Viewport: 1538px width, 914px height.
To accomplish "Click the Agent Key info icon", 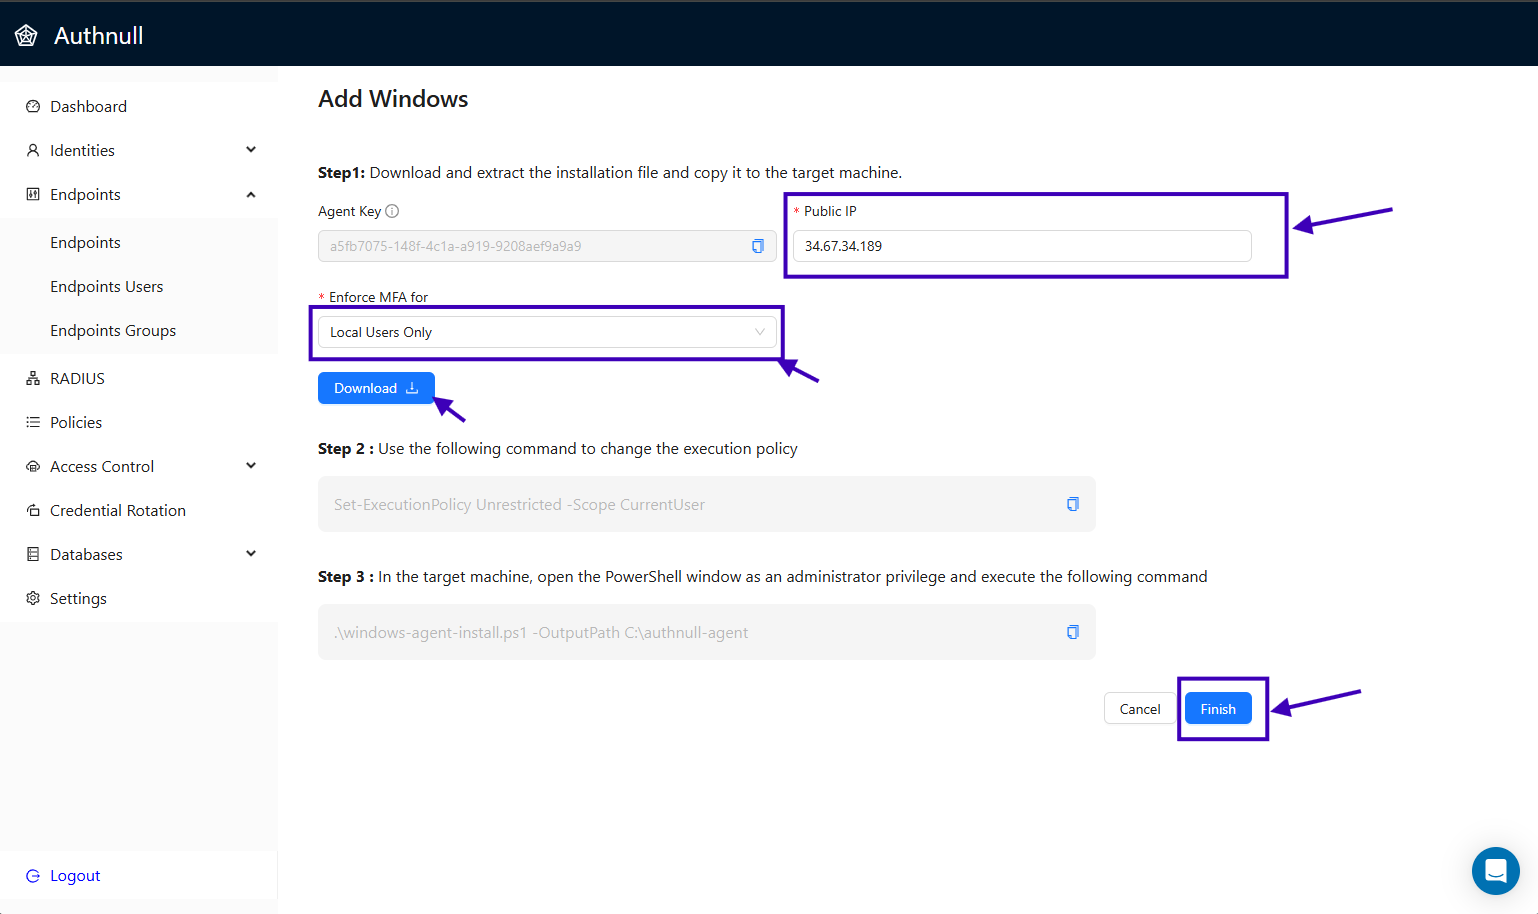I will point(390,211).
